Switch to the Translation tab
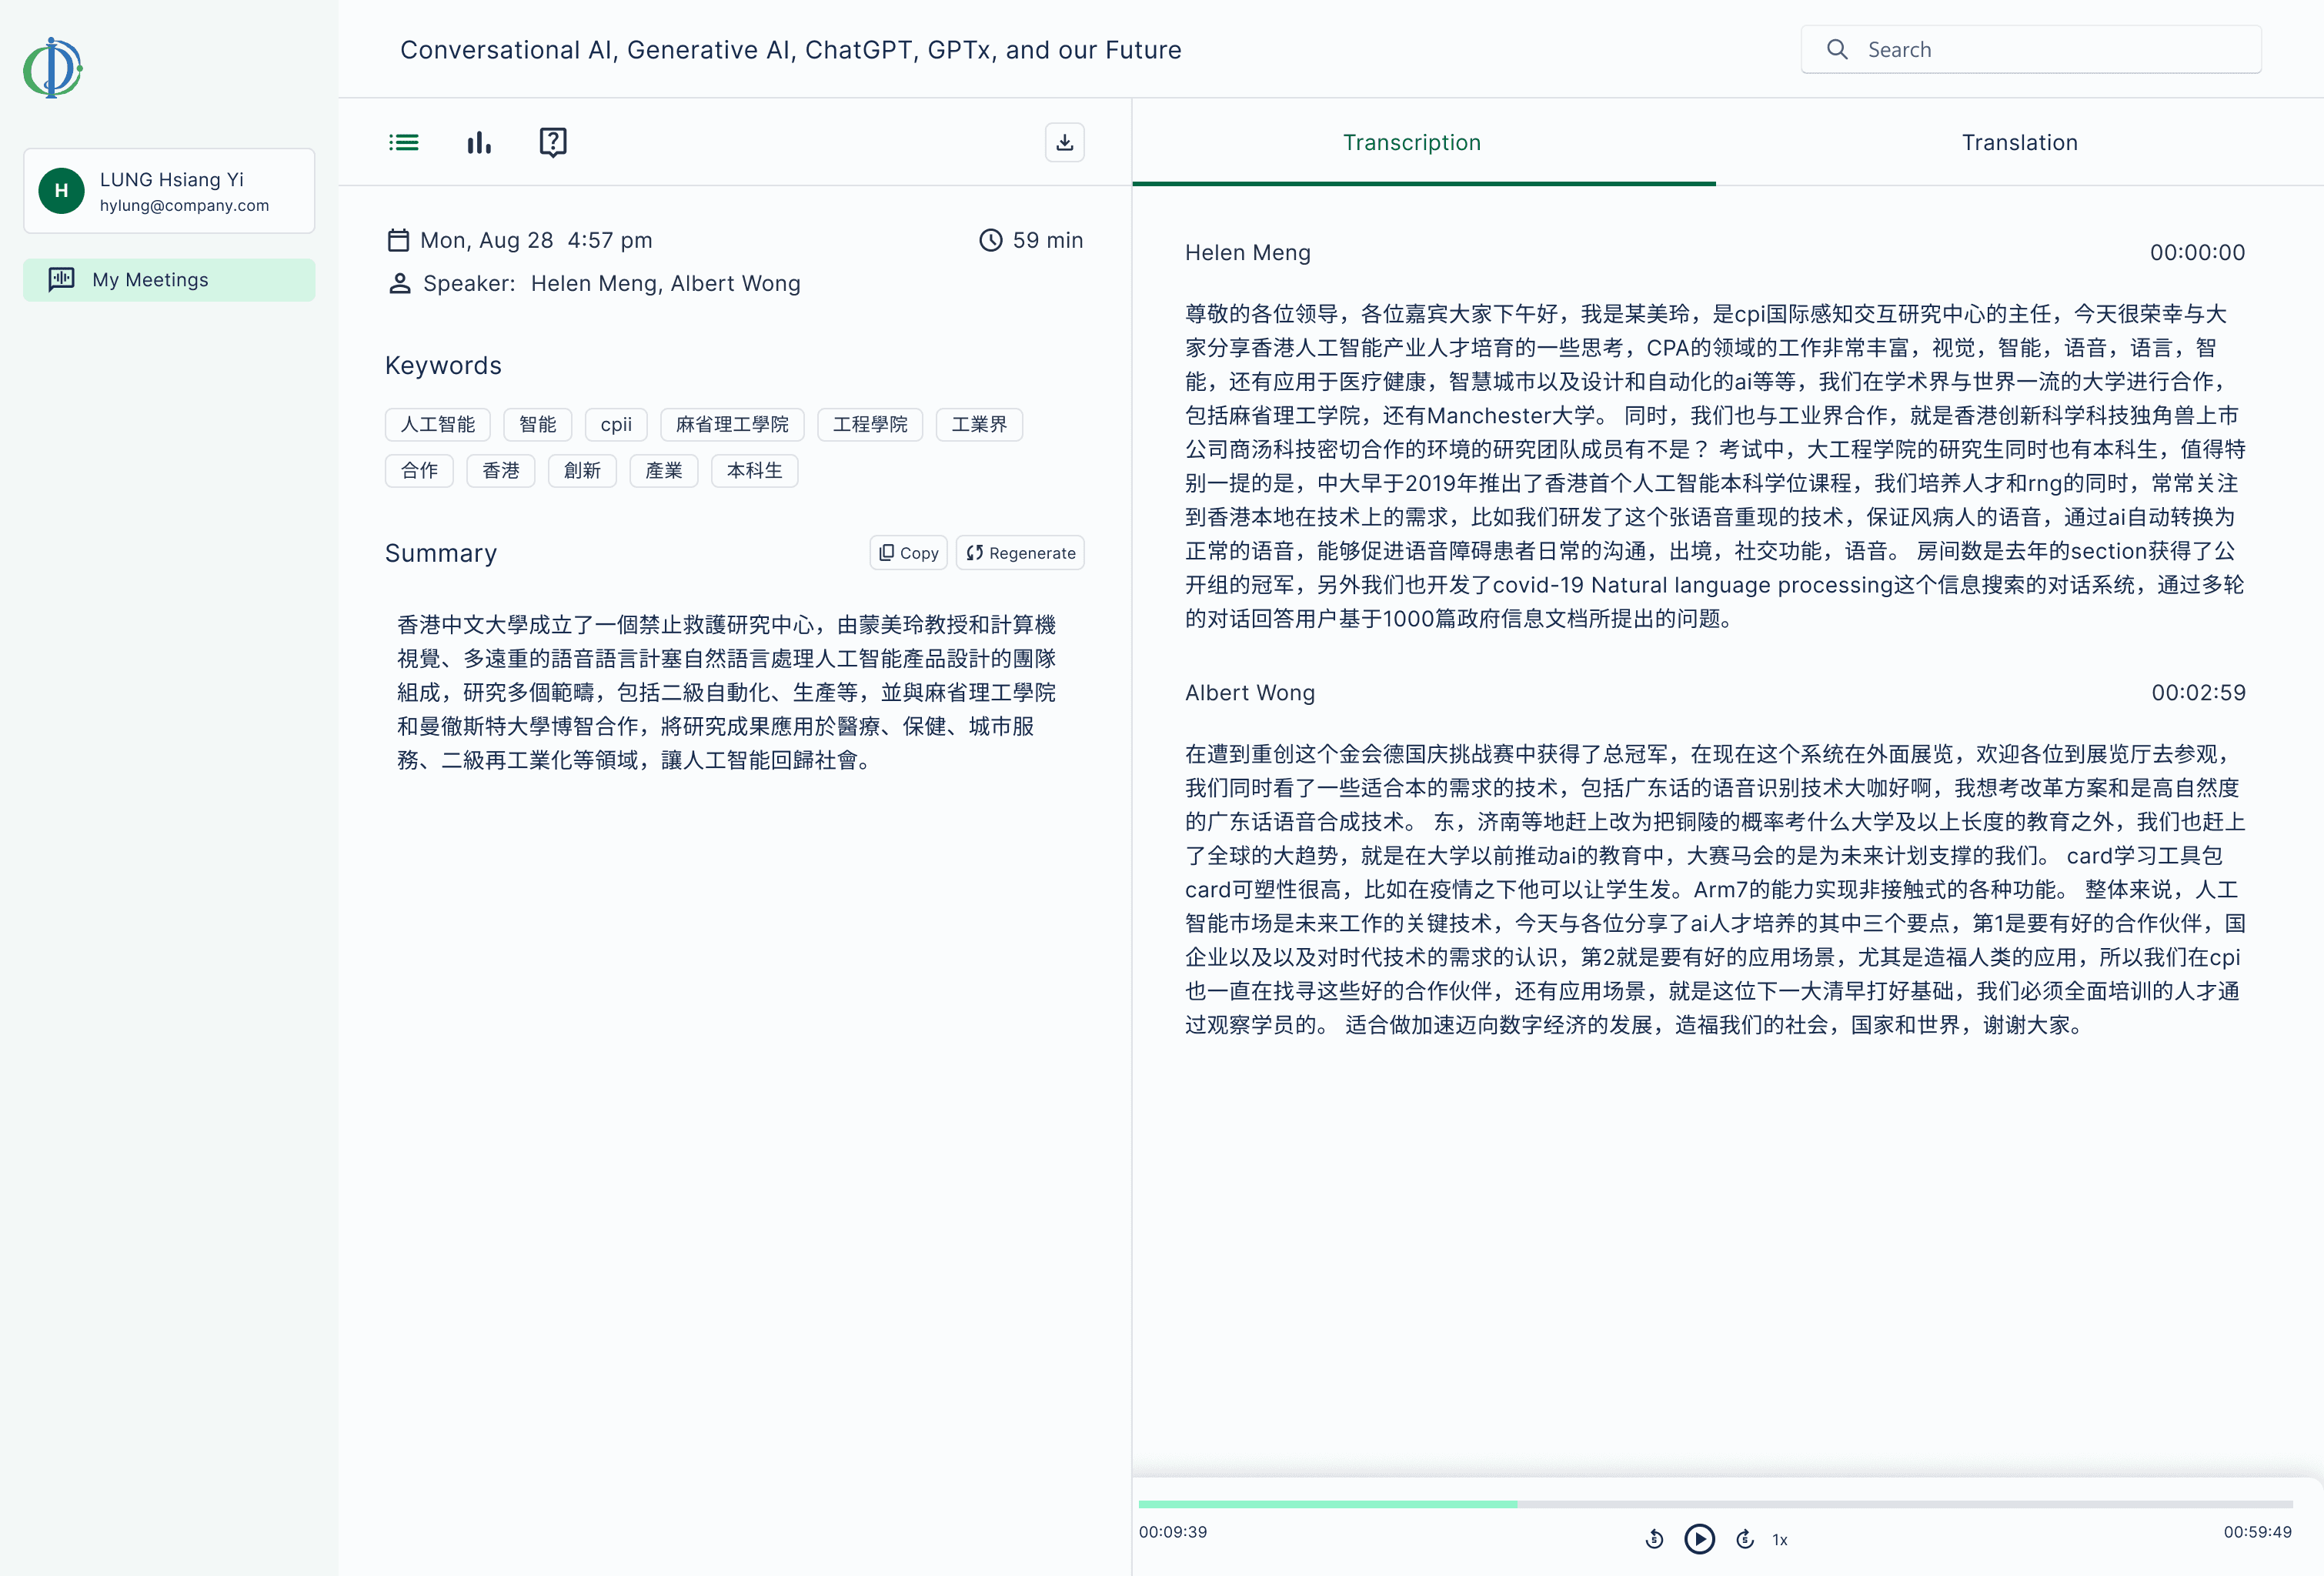 coord(2019,142)
